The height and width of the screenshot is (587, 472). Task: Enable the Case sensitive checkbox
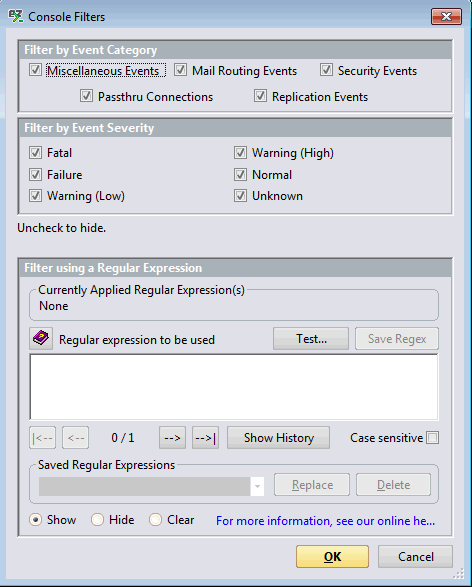click(x=433, y=438)
